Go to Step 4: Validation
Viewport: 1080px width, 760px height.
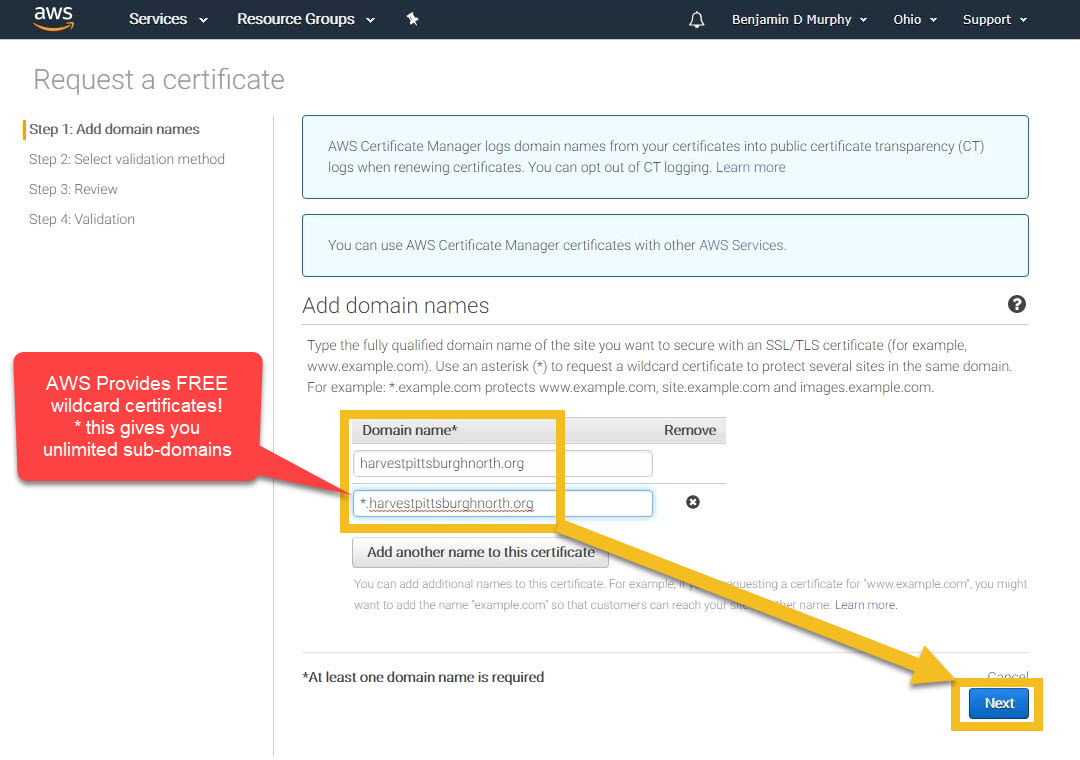pos(81,219)
